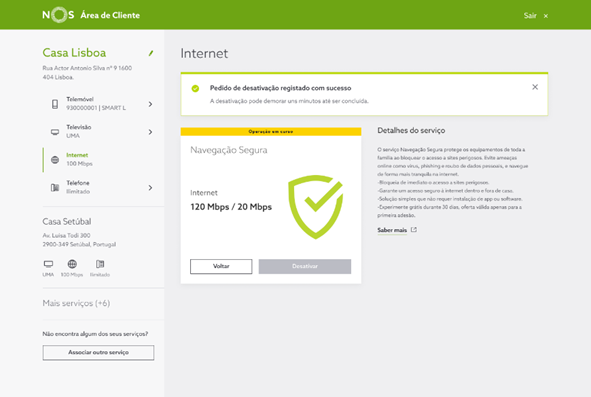Click the Telemóvel phone icon

[x=55, y=104]
